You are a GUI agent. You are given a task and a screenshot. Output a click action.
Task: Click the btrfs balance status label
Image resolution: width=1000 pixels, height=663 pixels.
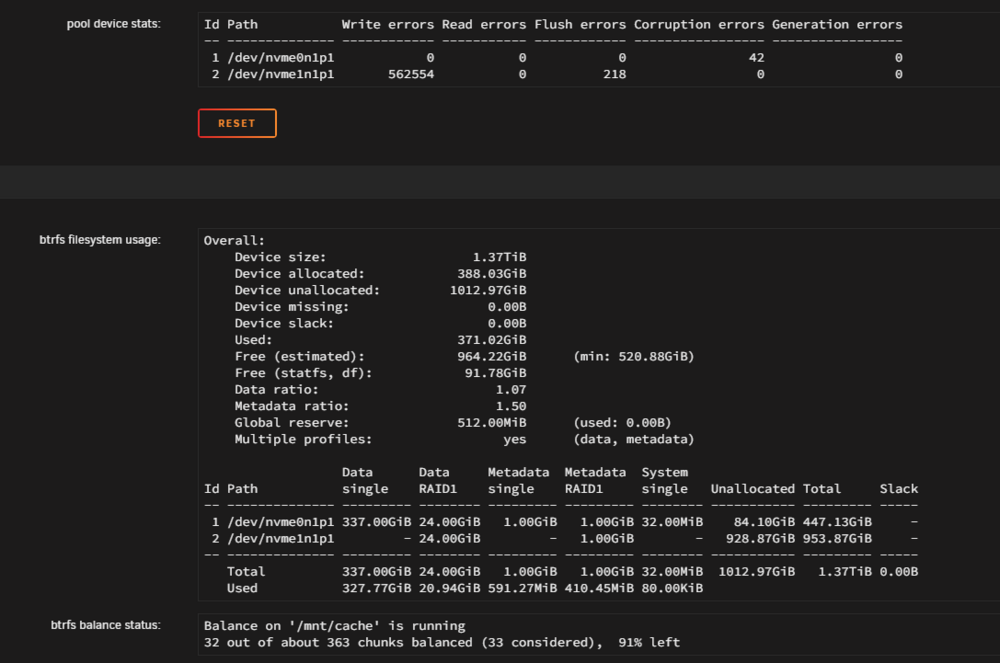coord(105,625)
